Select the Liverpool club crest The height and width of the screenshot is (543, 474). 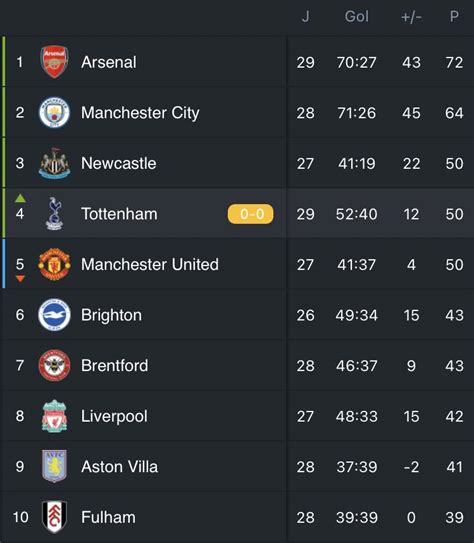click(x=54, y=416)
